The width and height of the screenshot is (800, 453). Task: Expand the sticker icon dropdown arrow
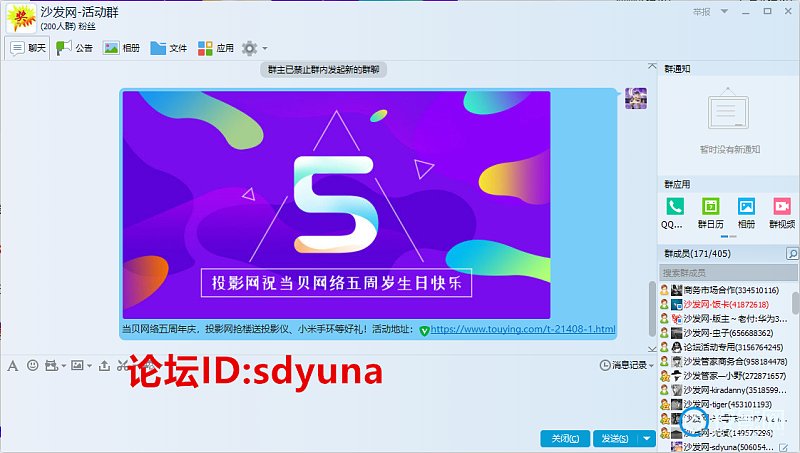(63, 366)
